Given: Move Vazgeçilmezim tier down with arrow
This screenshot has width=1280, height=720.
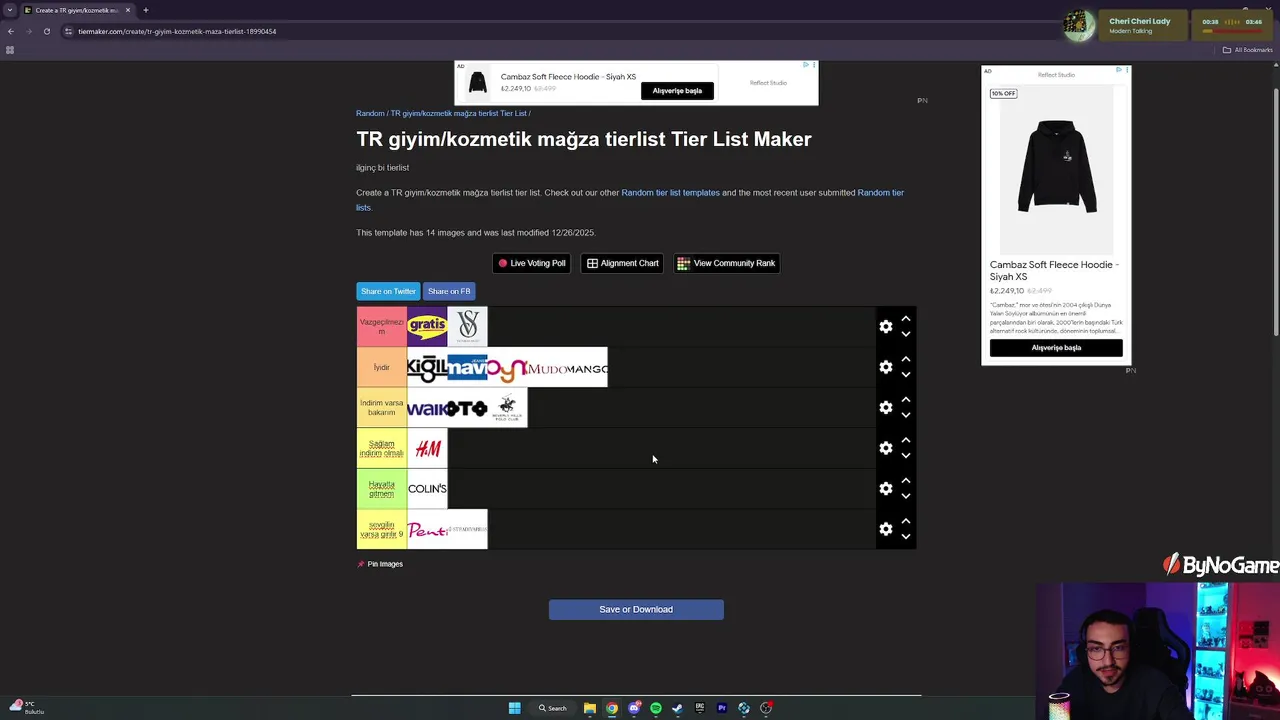Looking at the screenshot, I should pyautogui.click(x=905, y=334).
